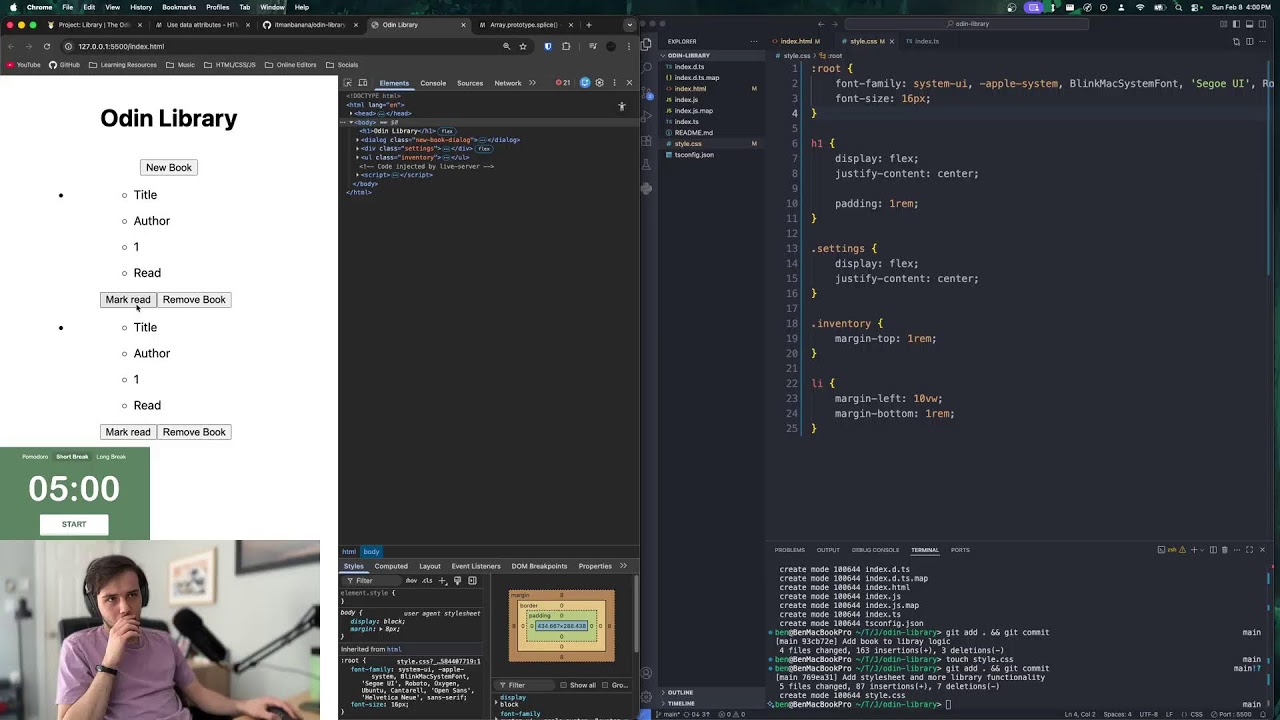Expand the div settings node
This screenshot has width=1280, height=720.
tap(358, 149)
